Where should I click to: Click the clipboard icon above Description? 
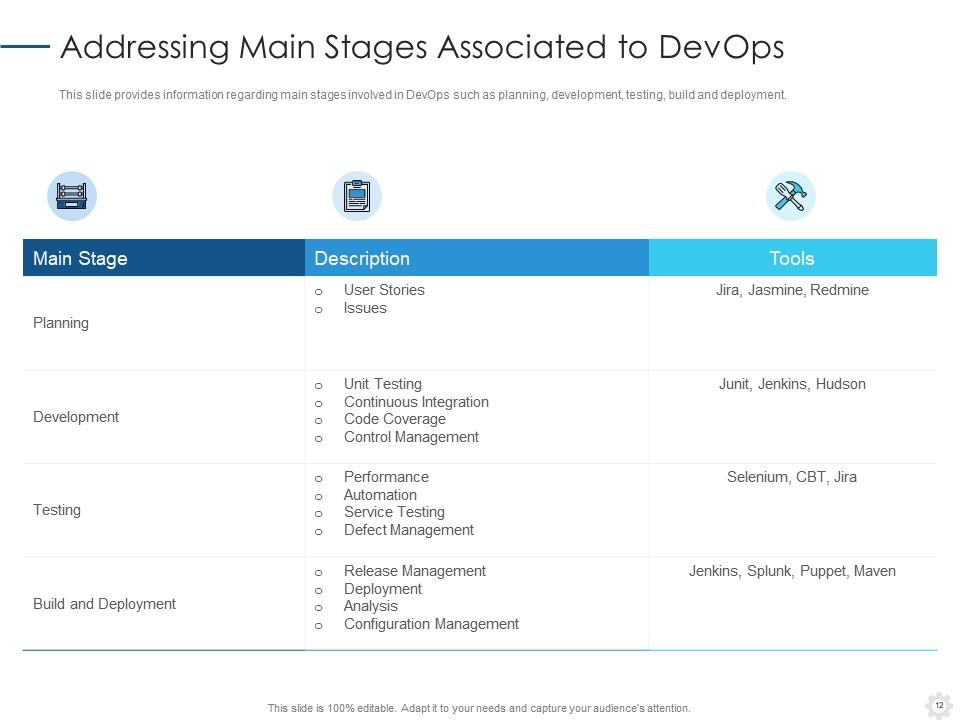click(357, 196)
